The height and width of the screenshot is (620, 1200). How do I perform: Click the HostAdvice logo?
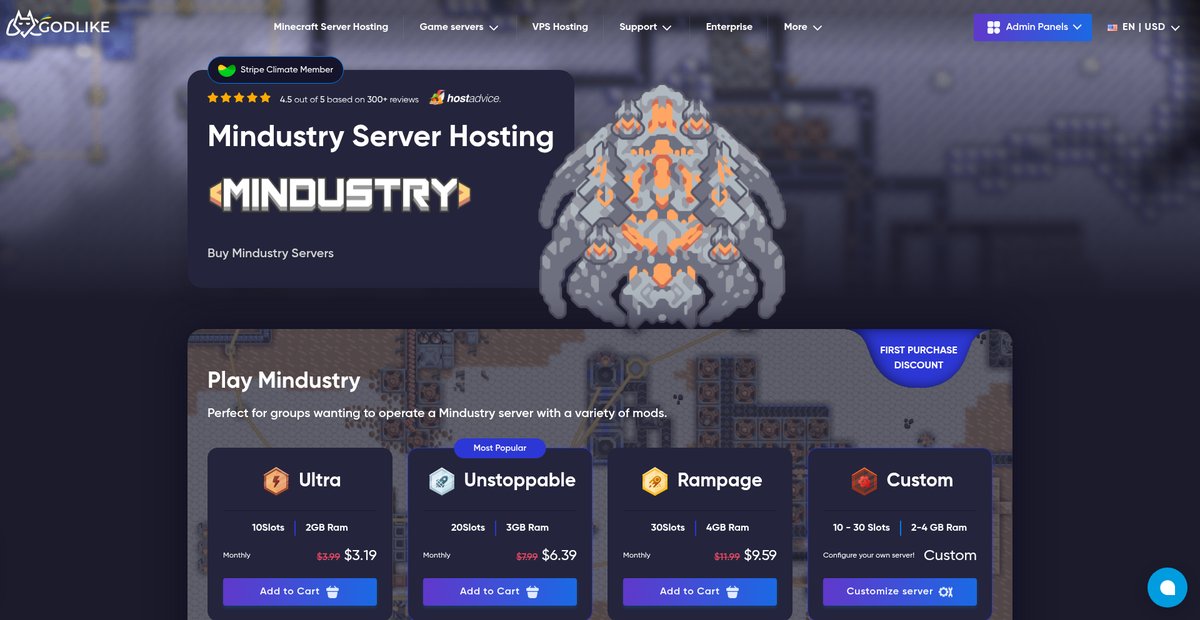tap(465, 98)
